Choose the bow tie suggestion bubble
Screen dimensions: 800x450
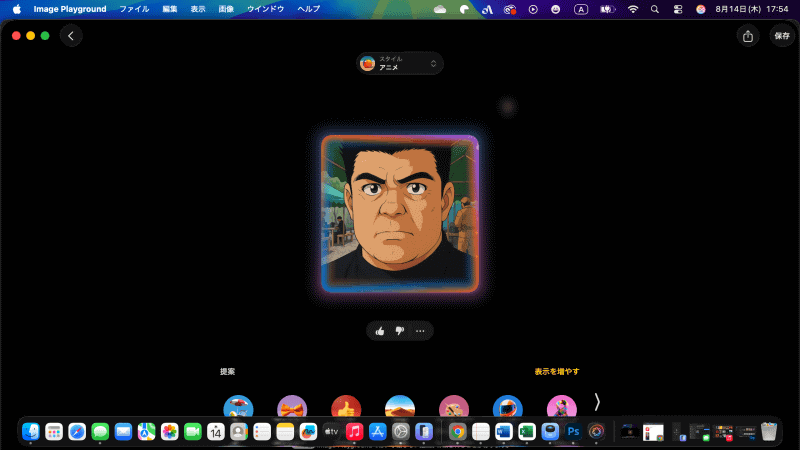(x=292, y=407)
